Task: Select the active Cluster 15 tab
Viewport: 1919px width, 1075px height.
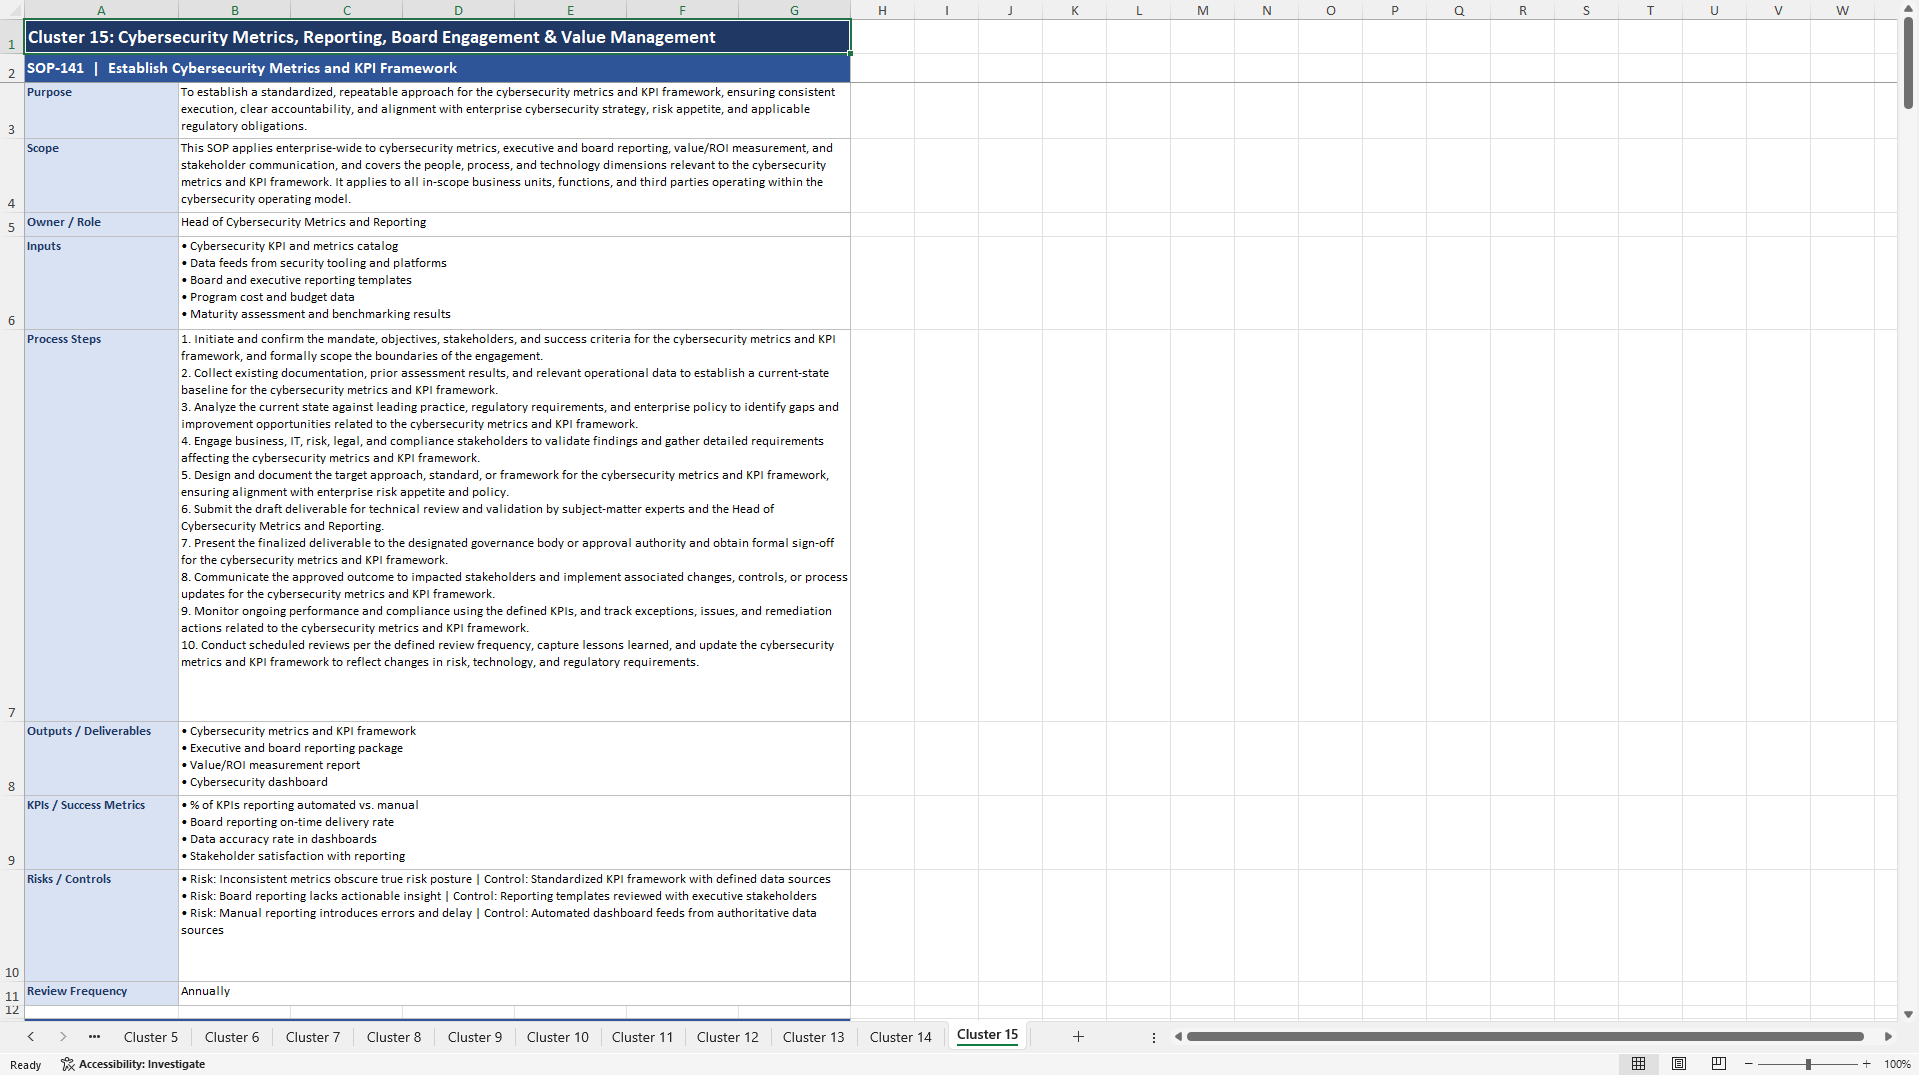Action: coord(988,1035)
